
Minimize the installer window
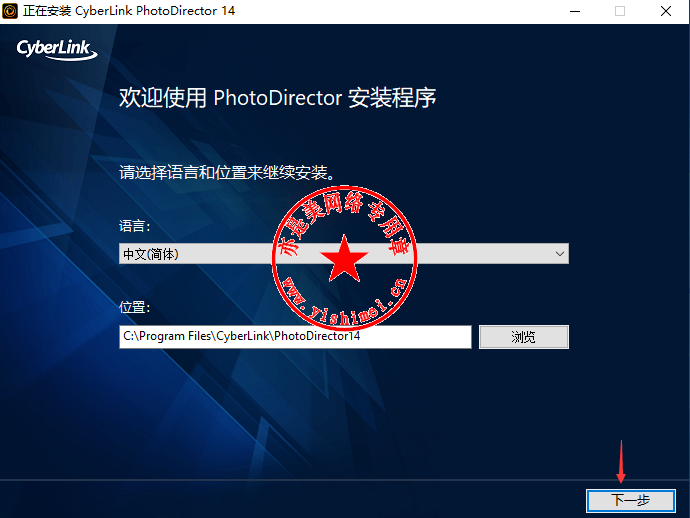[x=575, y=11]
